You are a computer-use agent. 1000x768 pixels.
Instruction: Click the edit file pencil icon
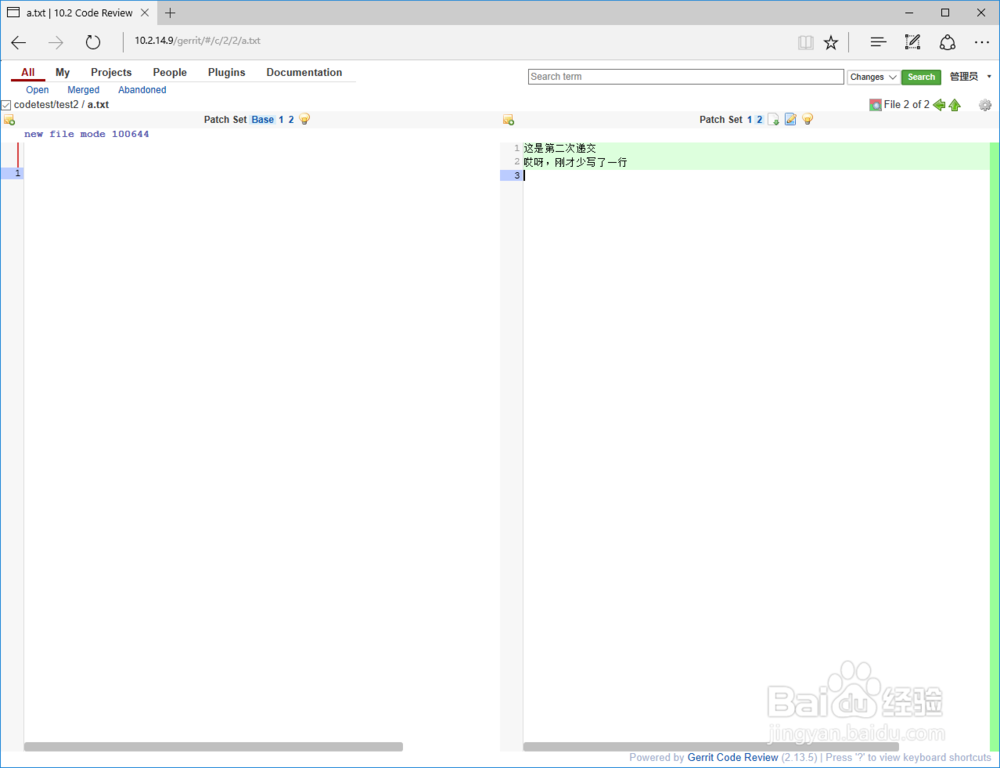click(791, 119)
